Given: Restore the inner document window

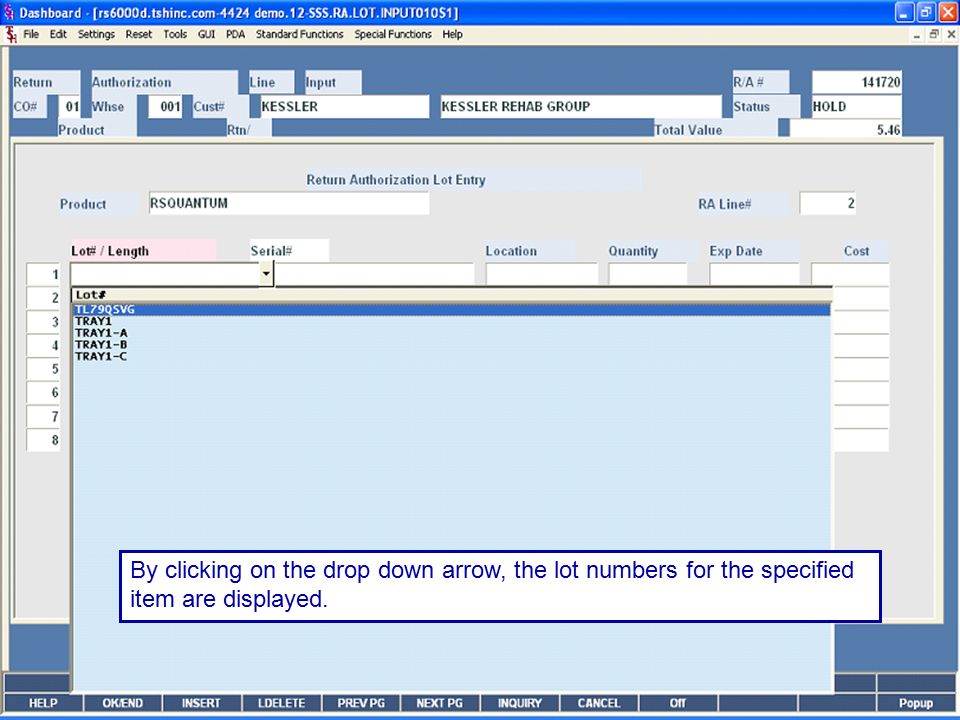Looking at the screenshot, I should pyautogui.click(x=934, y=35).
